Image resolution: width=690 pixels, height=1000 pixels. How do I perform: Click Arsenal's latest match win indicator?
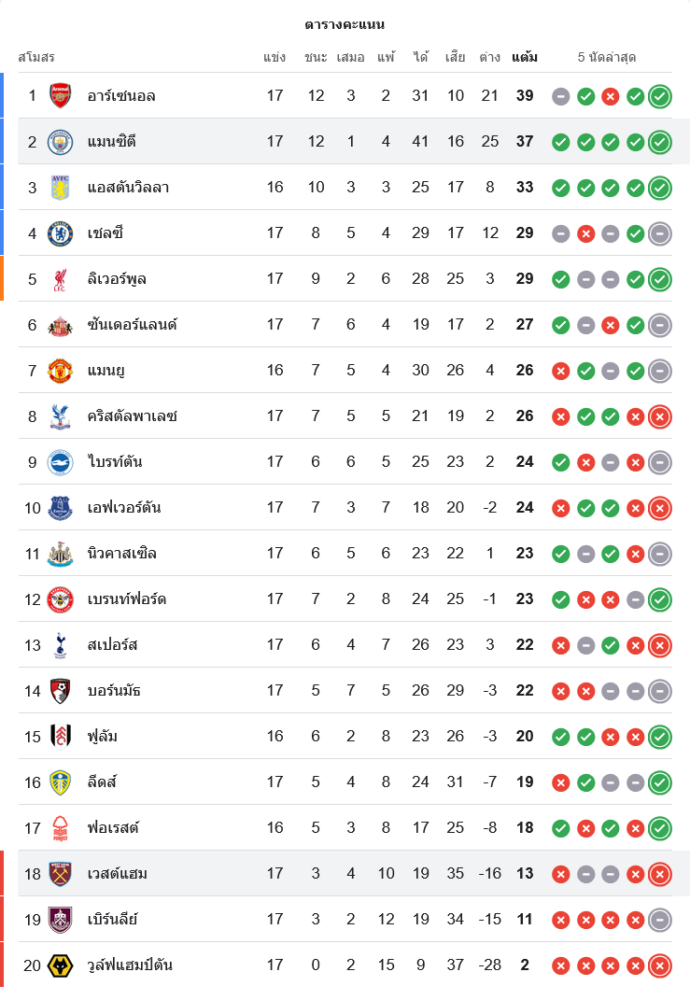point(659,97)
